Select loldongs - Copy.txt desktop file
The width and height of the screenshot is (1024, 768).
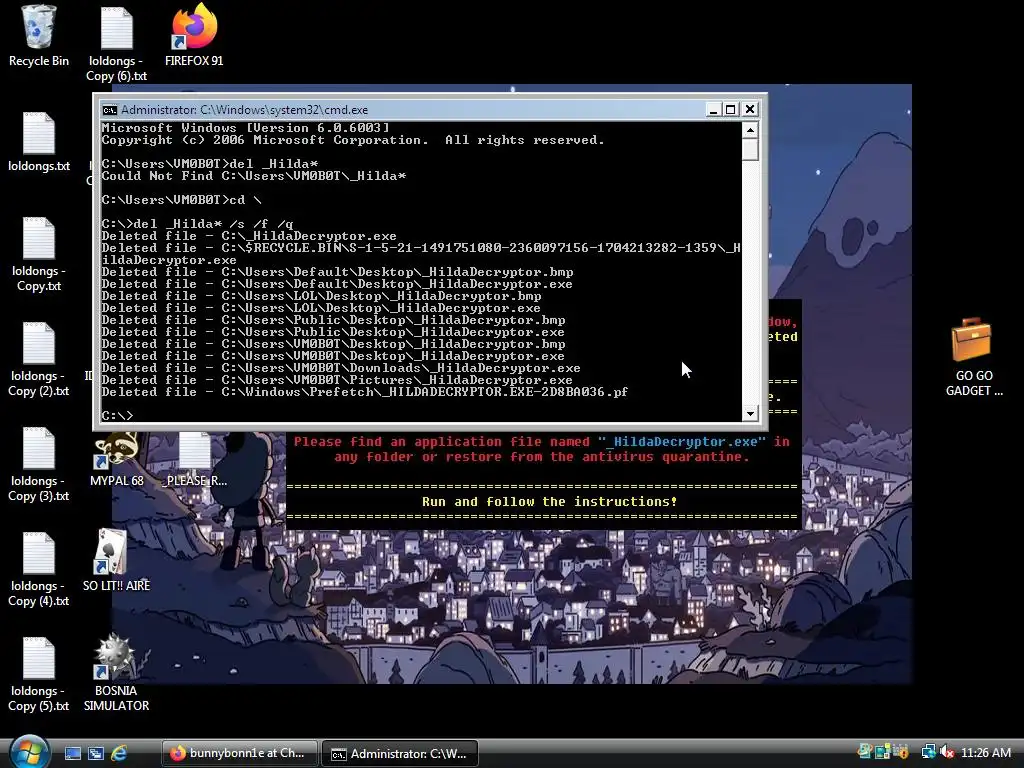coord(39,254)
